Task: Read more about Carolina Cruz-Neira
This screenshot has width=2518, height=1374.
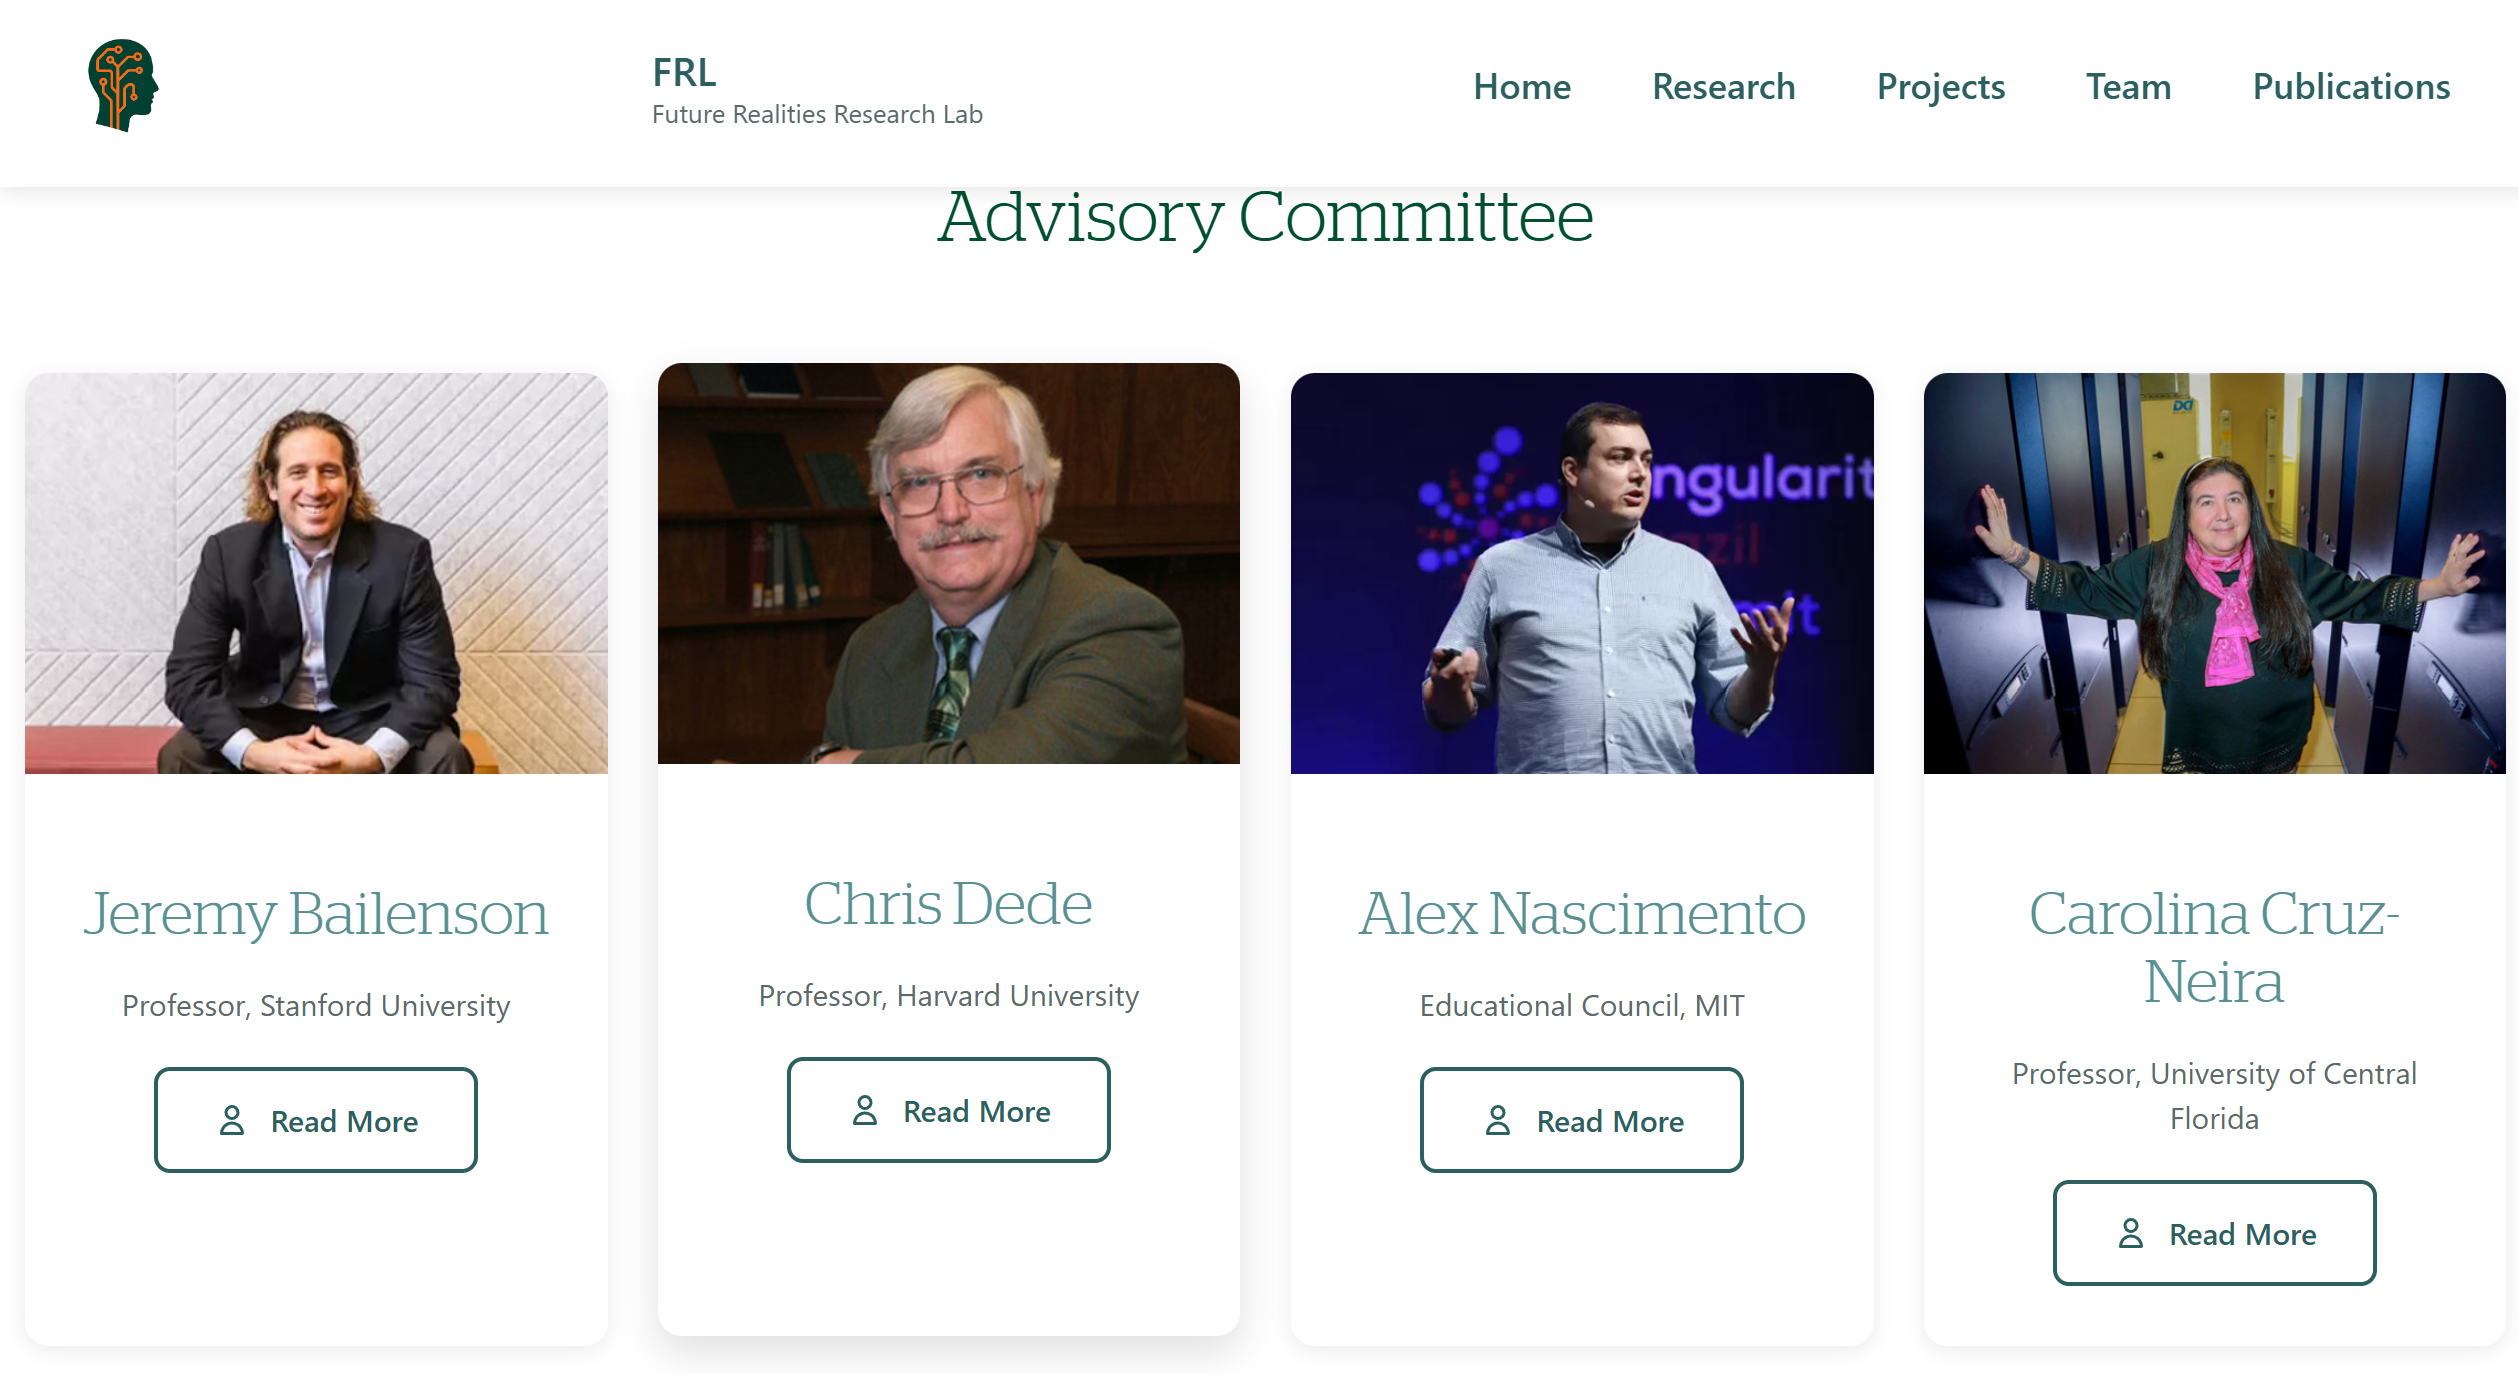Action: (x=2214, y=1234)
